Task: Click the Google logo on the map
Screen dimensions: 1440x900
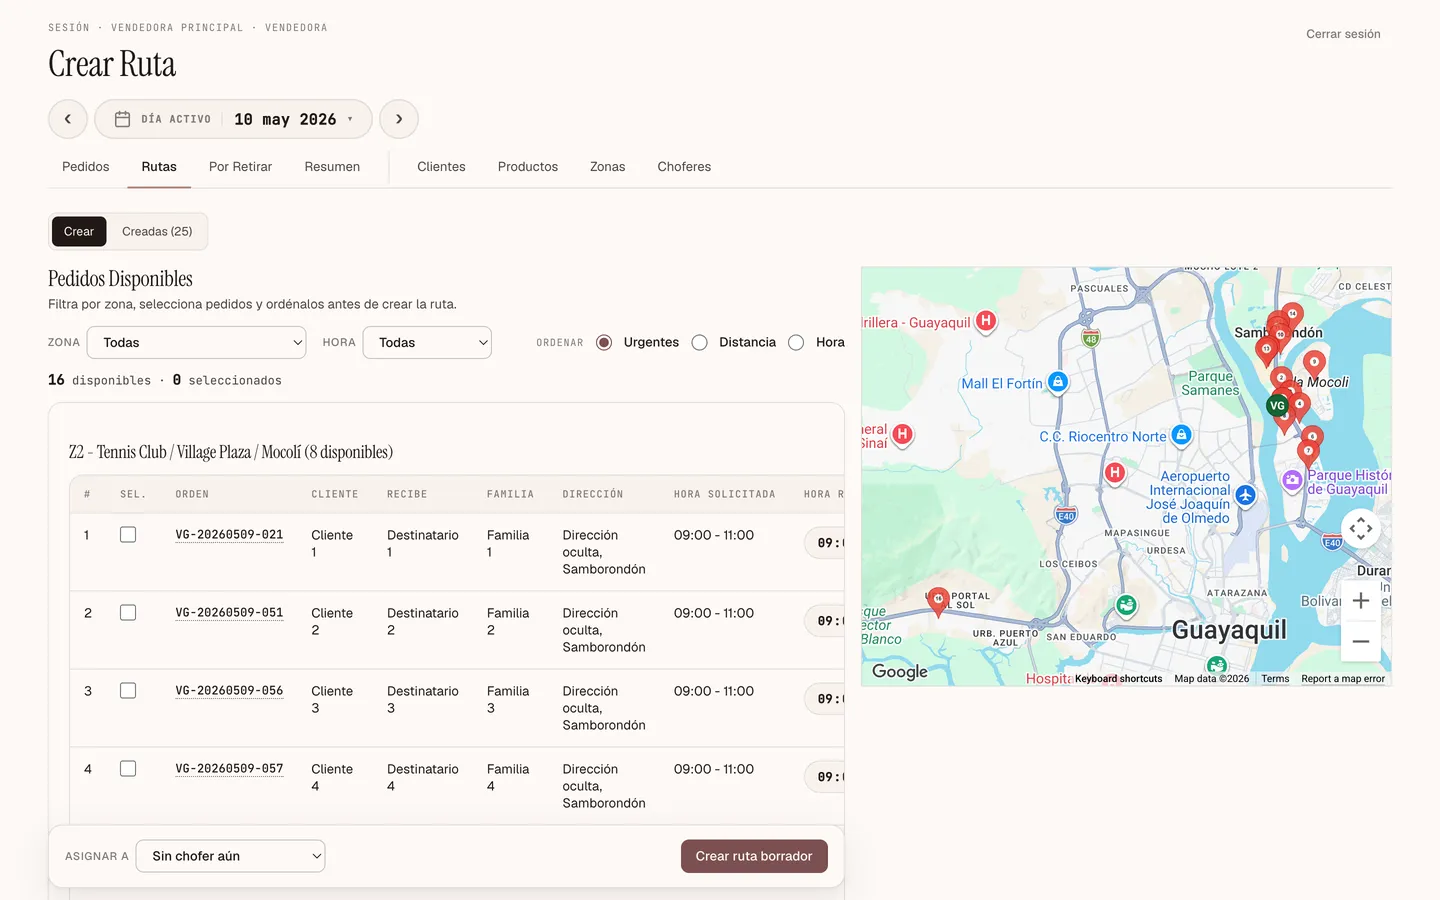Action: click(900, 672)
